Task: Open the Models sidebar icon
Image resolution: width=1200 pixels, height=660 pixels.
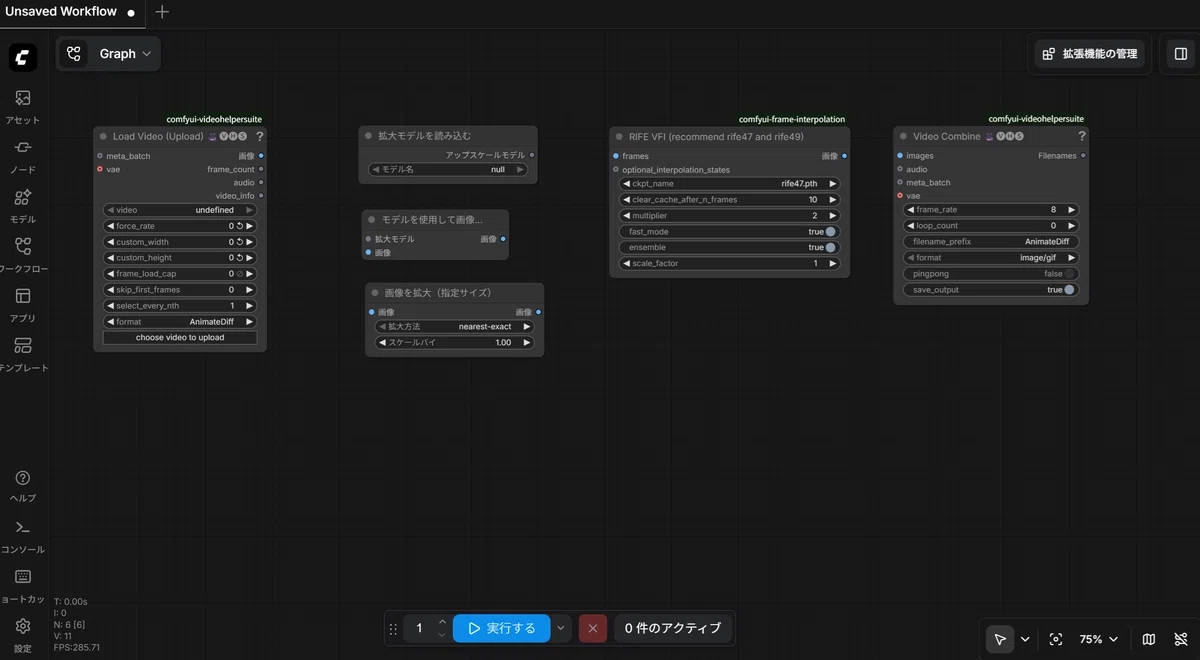Action: tap(23, 205)
